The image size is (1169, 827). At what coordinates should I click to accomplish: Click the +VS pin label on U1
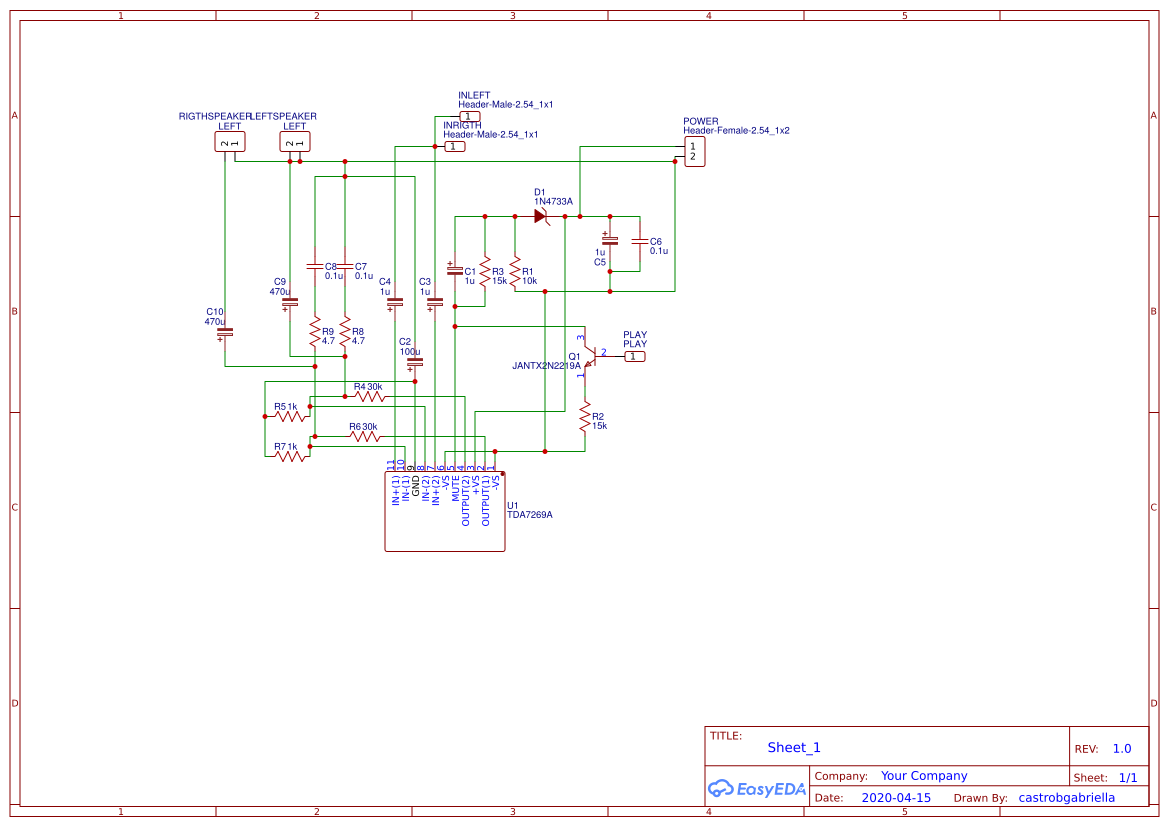click(x=476, y=485)
